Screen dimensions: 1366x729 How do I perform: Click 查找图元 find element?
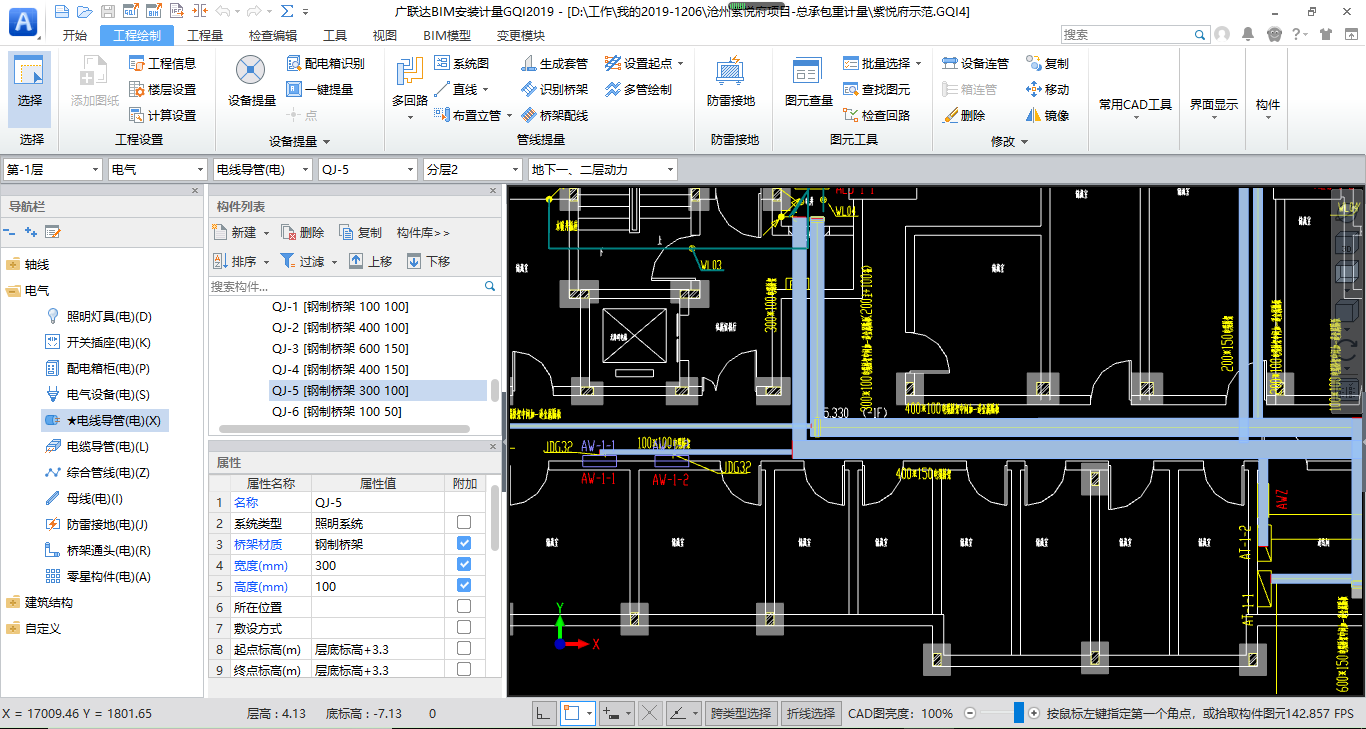[x=877, y=89]
